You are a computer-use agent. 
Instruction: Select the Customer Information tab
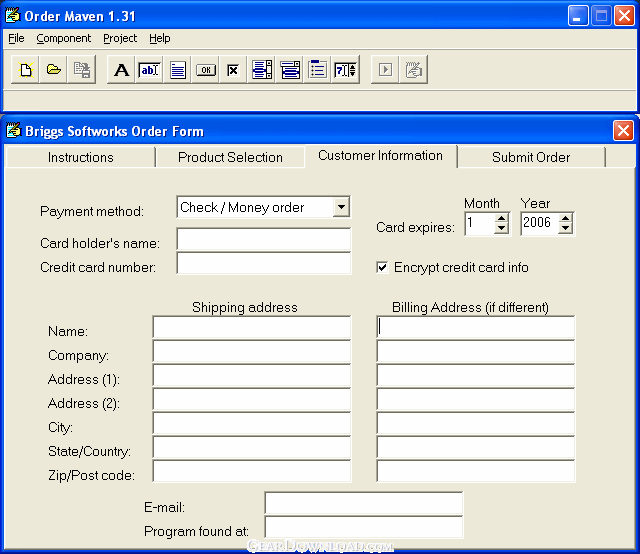(380, 156)
